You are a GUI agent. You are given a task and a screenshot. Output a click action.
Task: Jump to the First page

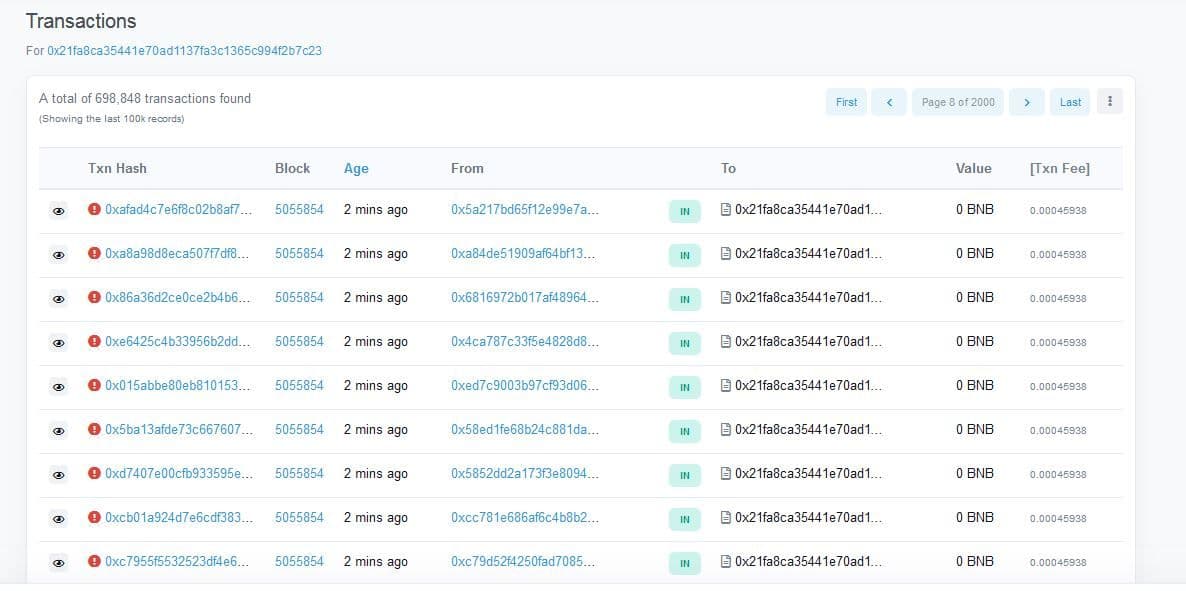pyautogui.click(x=846, y=102)
